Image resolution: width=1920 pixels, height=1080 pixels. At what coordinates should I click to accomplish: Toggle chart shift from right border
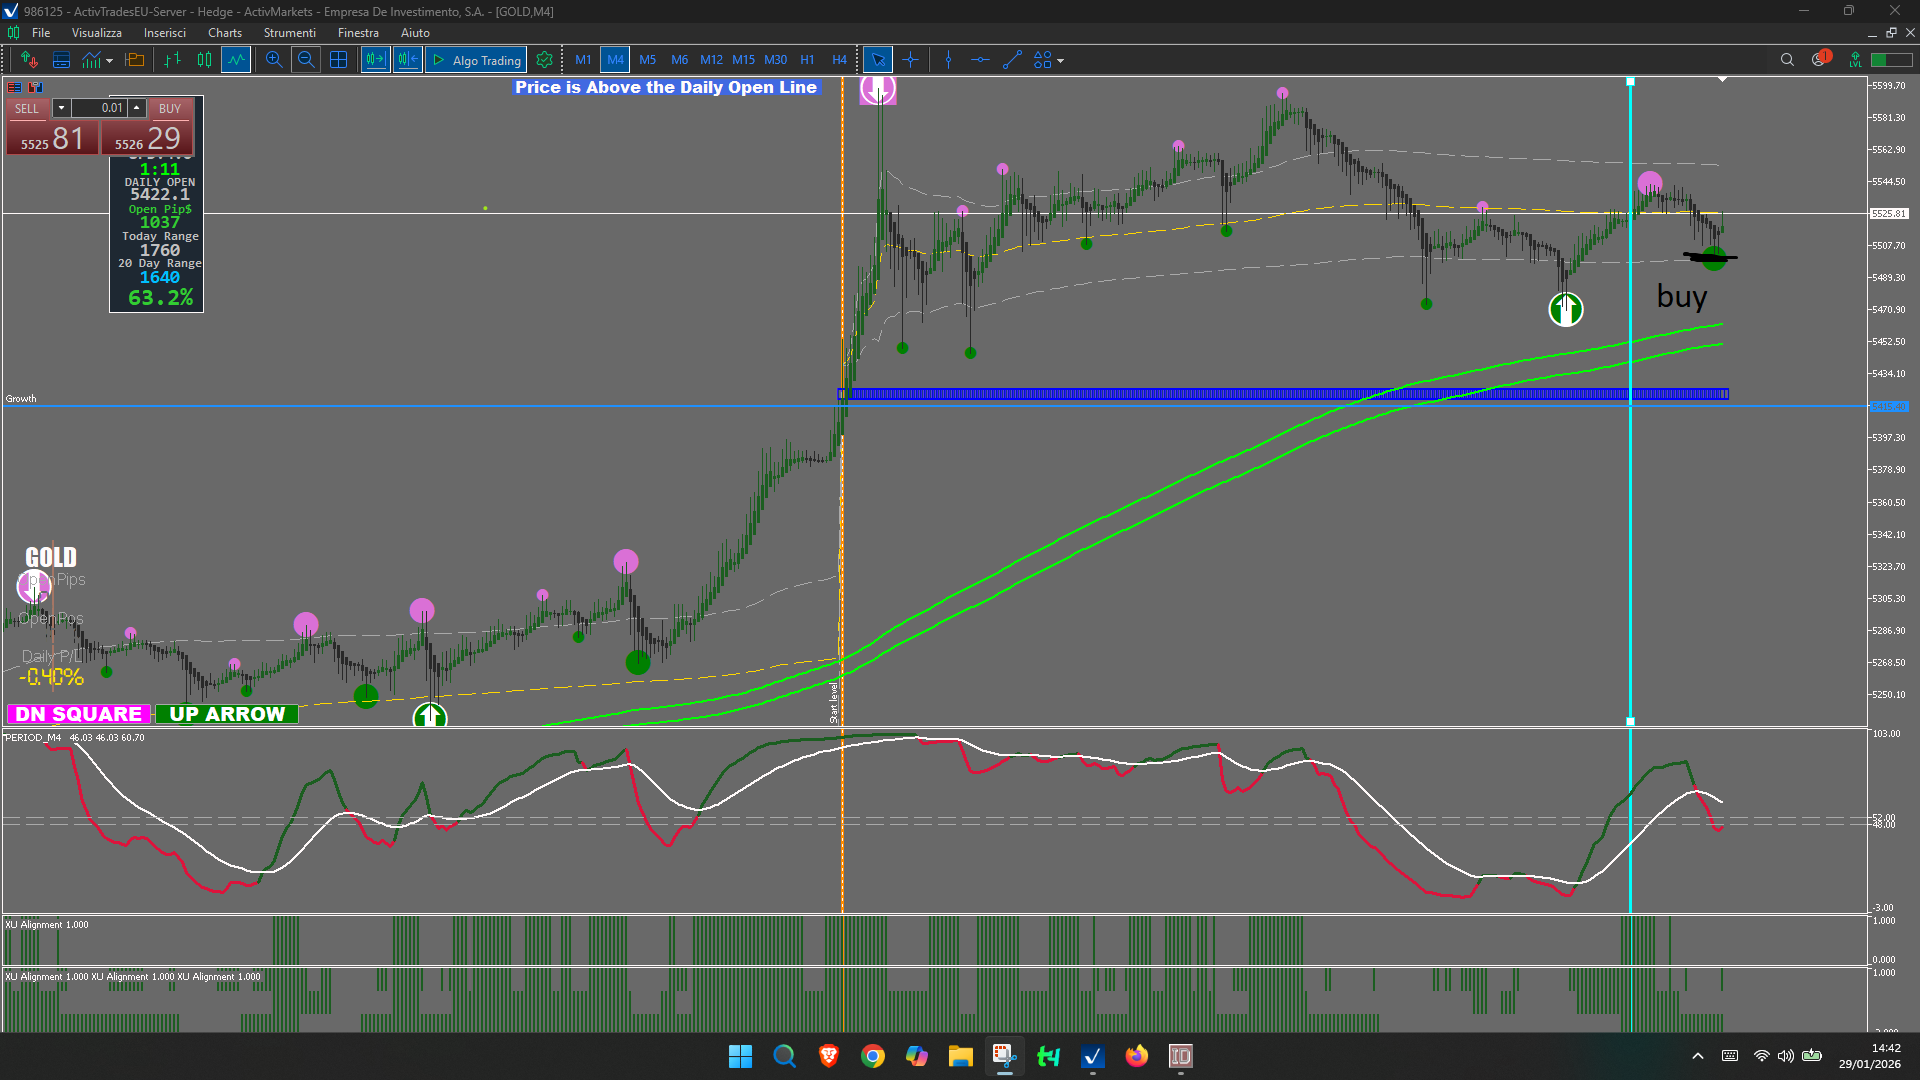pos(407,60)
